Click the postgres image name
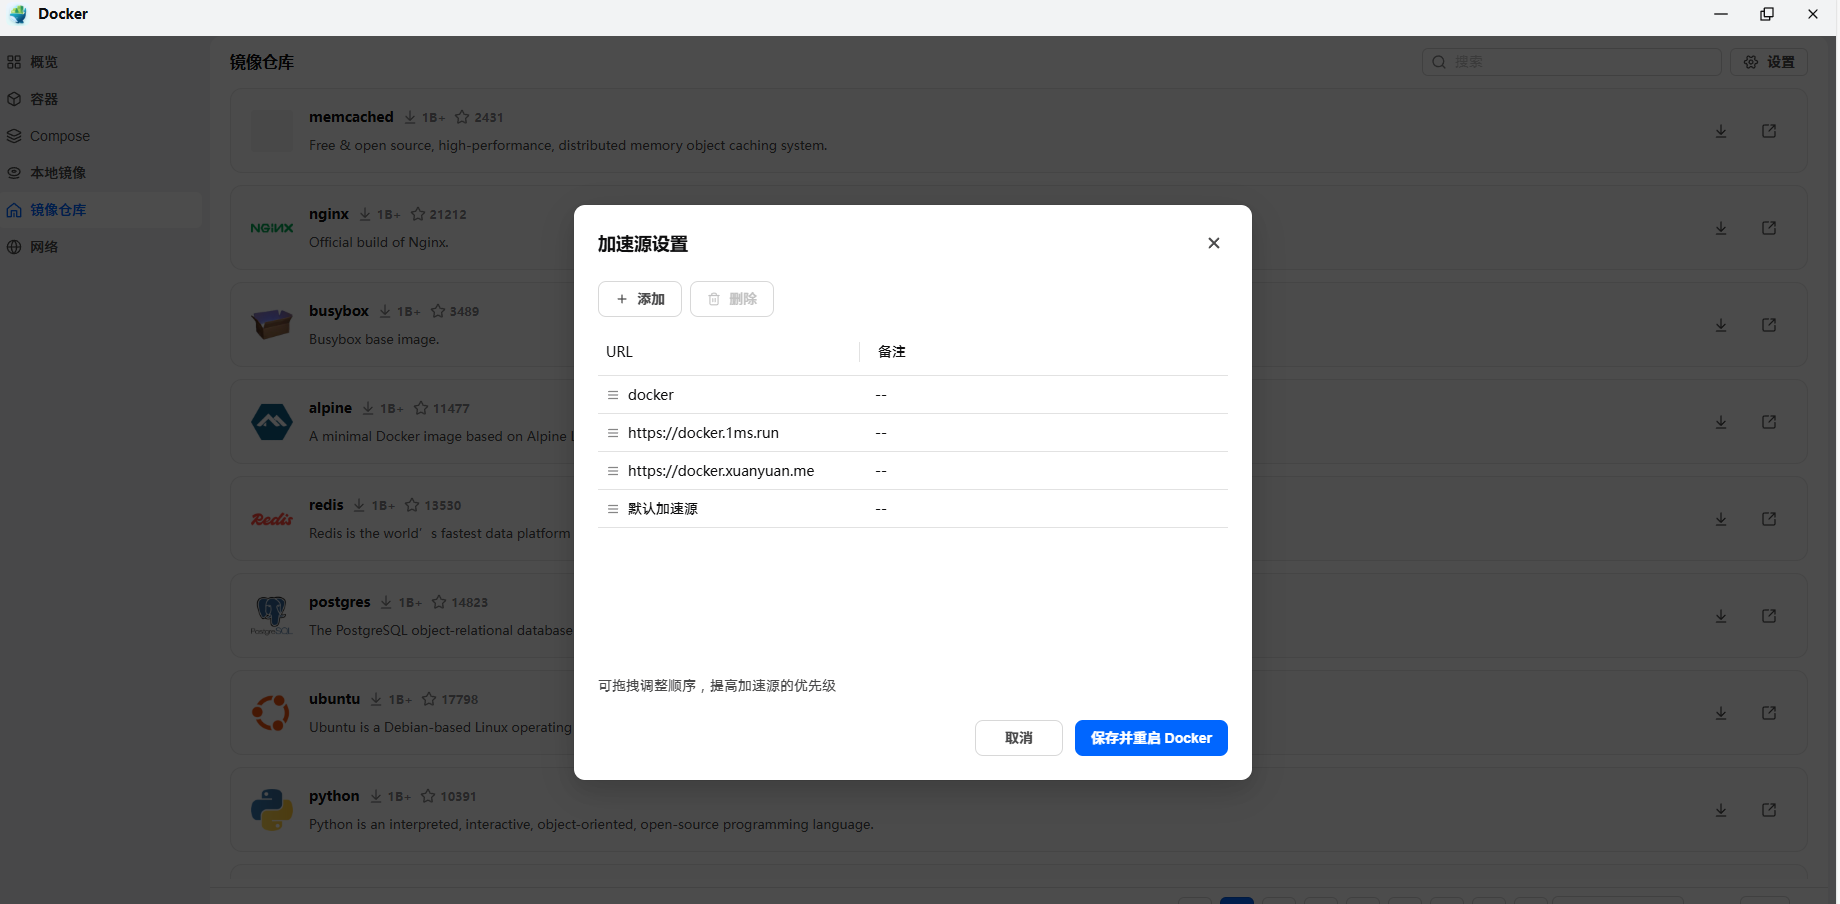The image size is (1840, 904). tap(340, 602)
